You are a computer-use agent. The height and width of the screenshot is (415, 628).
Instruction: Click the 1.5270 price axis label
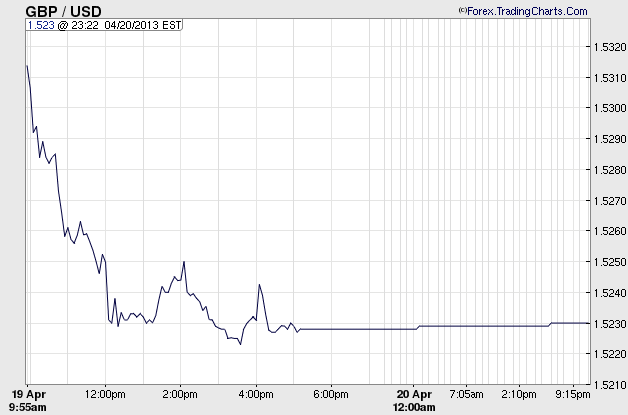[610, 200]
